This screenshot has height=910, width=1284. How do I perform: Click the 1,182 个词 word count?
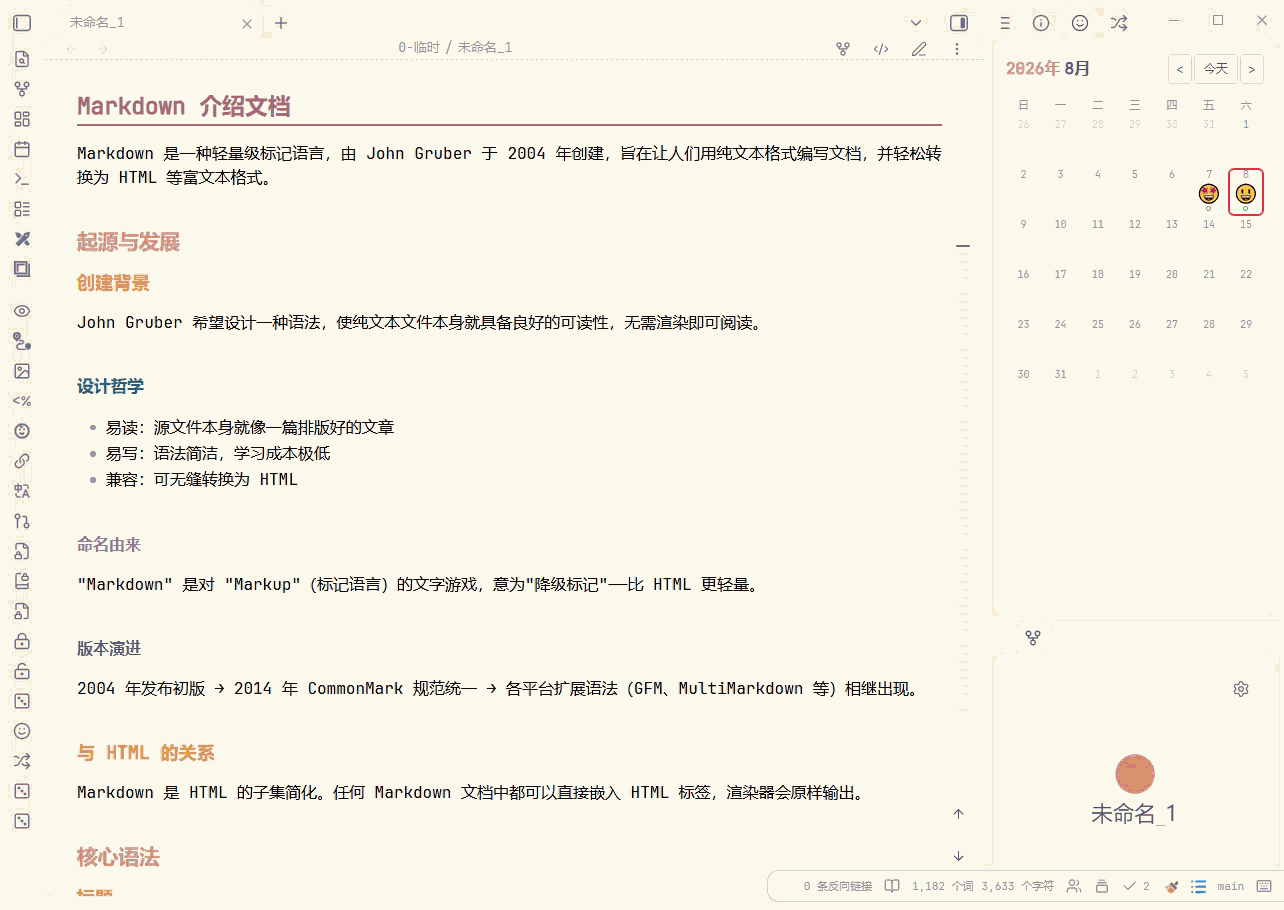pos(942,886)
